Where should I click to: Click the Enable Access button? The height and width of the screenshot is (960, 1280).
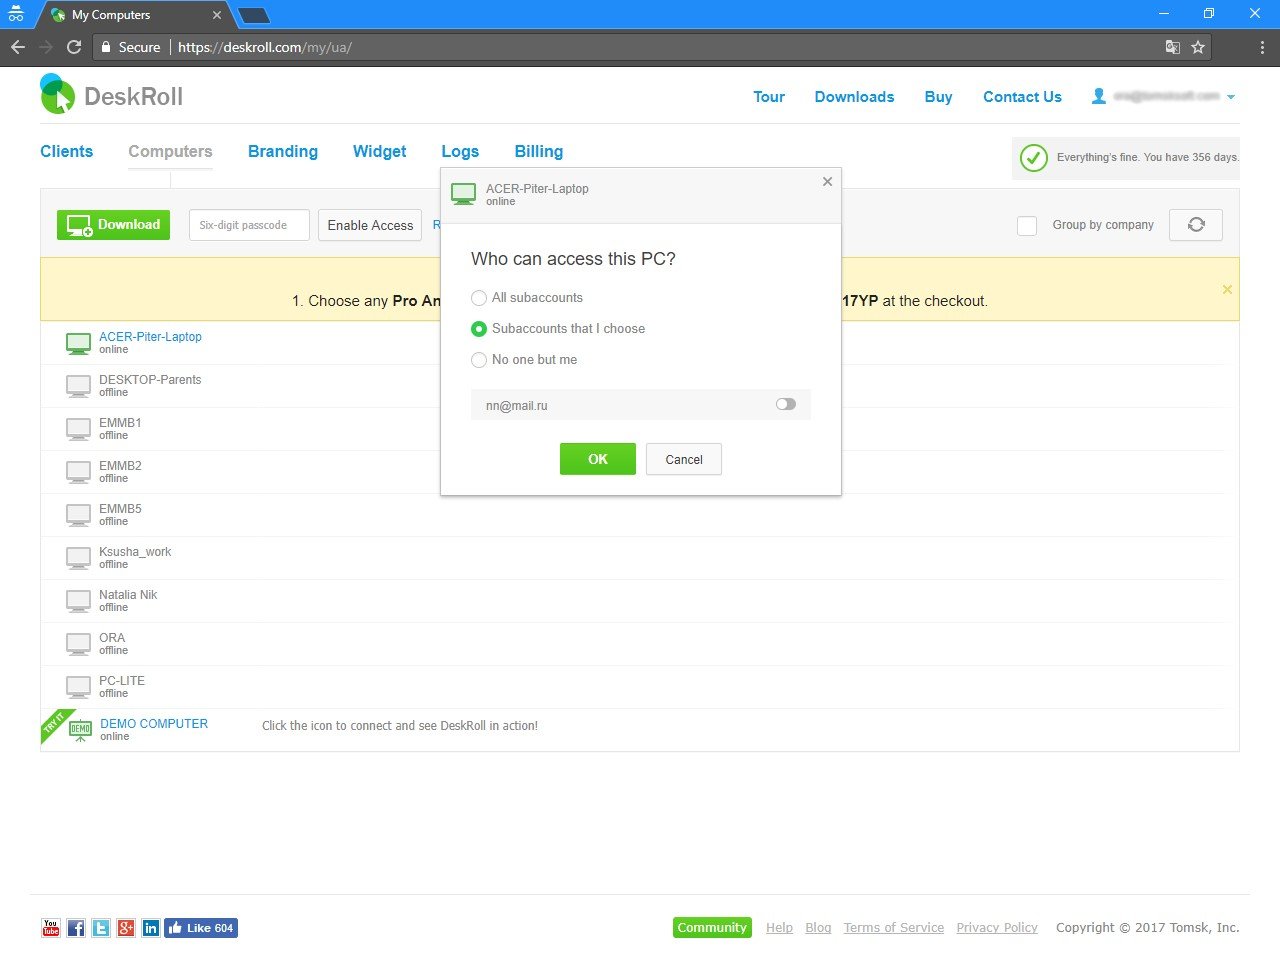point(370,225)
